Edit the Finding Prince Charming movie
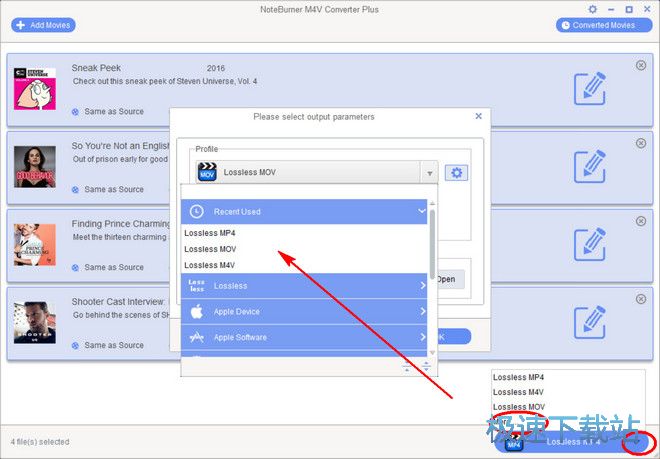 (590, 245)
